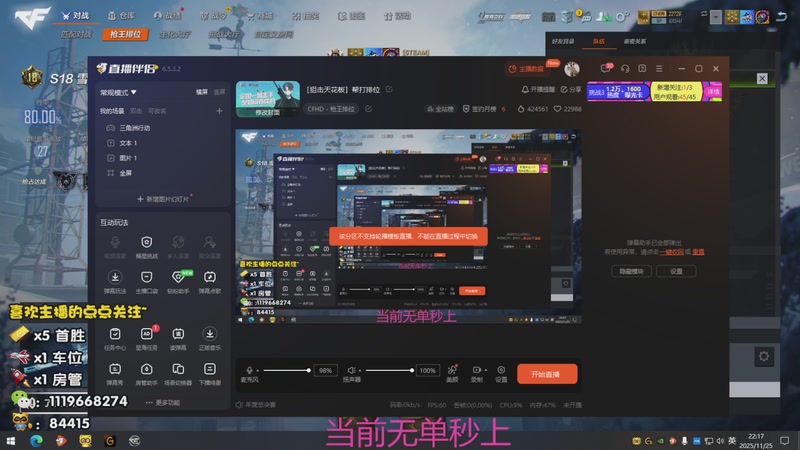The width and height of the screenshot is (800, 450).
Task: Click the 全站榜 site ranking
Action: (440, 109)
